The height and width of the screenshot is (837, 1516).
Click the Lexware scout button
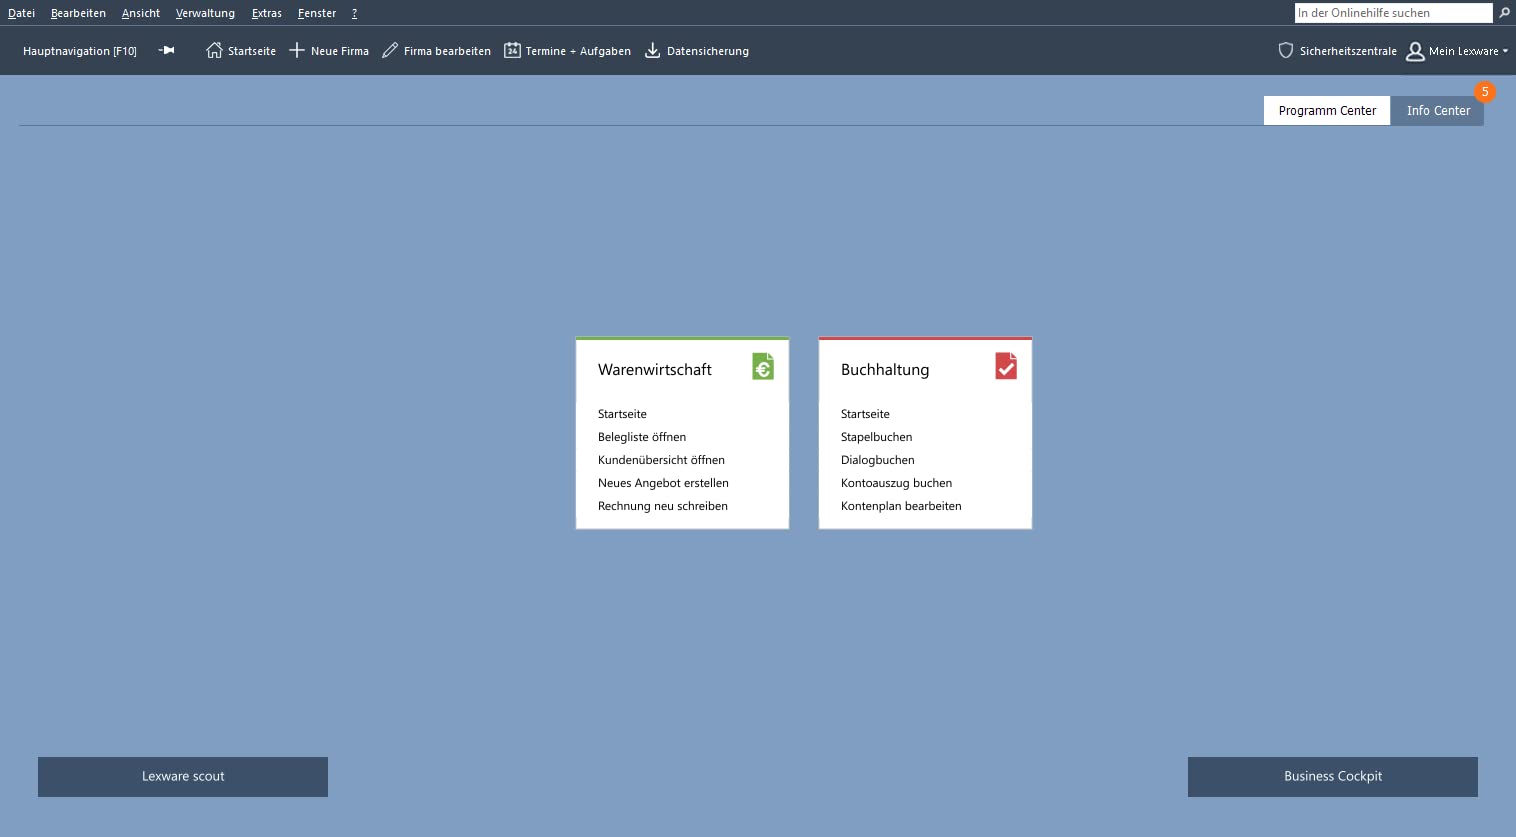(x=183, y=777)
